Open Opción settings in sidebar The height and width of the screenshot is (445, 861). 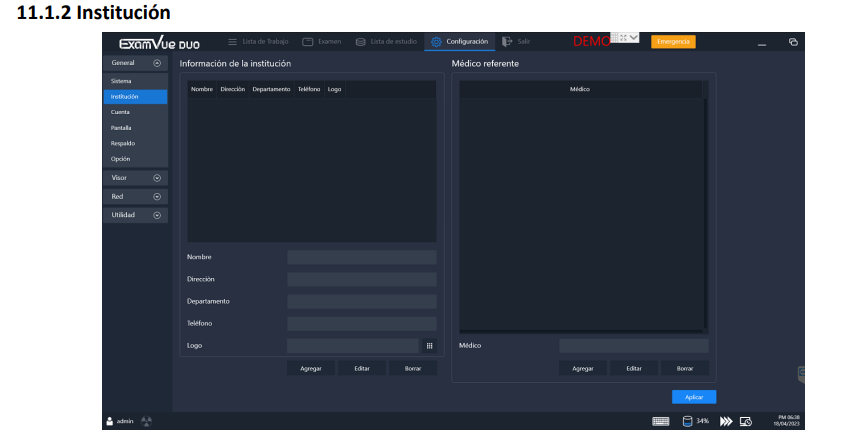(136, 159)
